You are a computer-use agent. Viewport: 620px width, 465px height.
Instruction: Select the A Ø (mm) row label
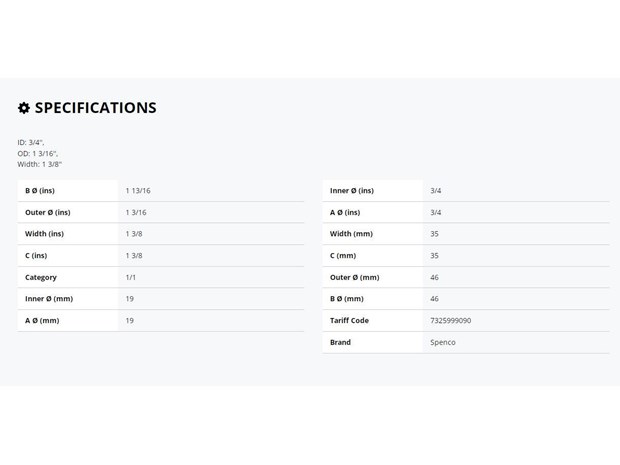pyautogui.click(x=42, y=320)
